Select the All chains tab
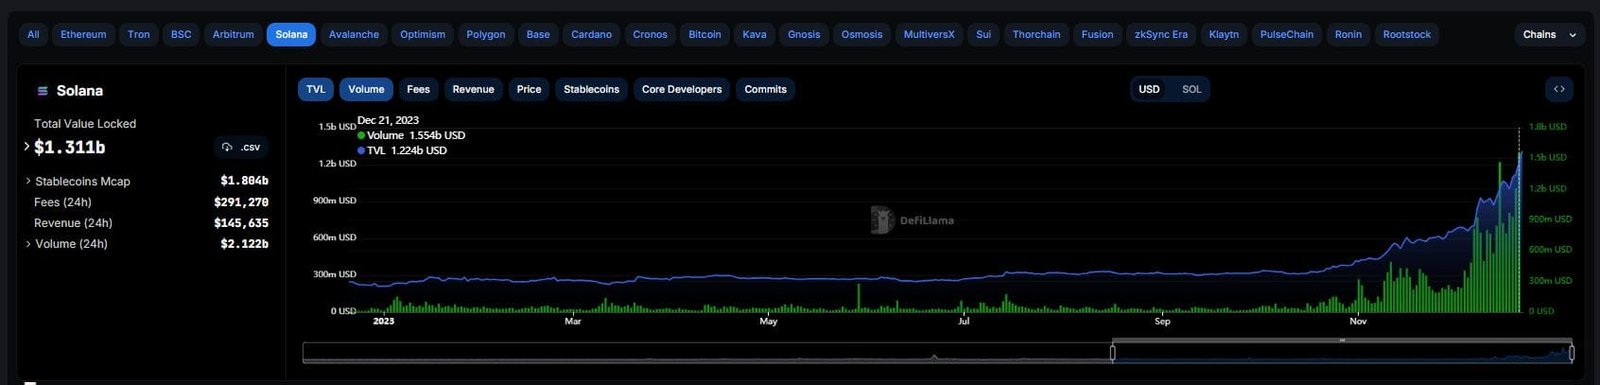The width and height of the screenshot is (1600, 385). (x=33, y=34)
